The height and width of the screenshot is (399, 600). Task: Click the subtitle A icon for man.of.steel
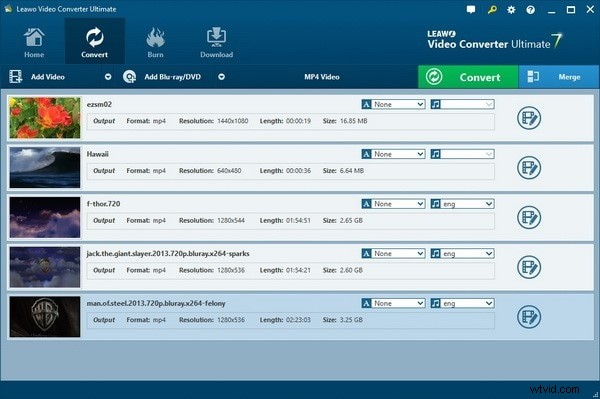tap(366, 303)
